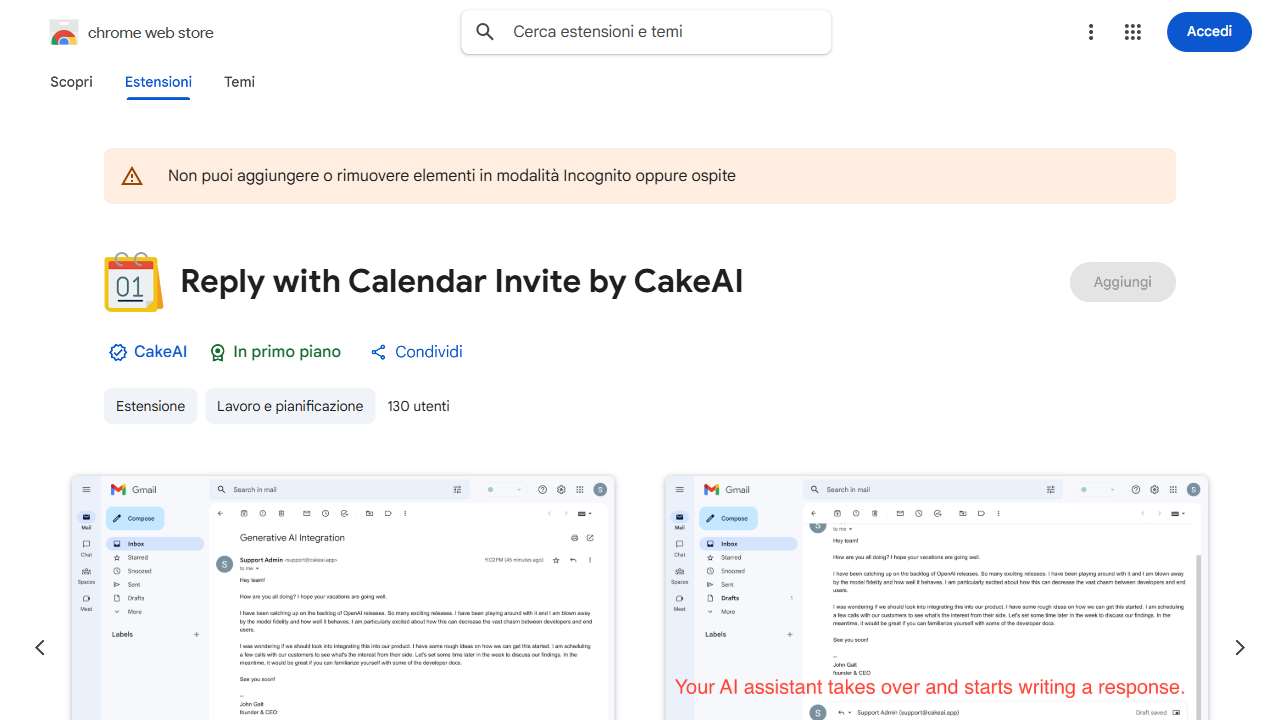Switch to the Scopri tab
The height and width of the screenshot is (720, 1280).
point(71,82)
